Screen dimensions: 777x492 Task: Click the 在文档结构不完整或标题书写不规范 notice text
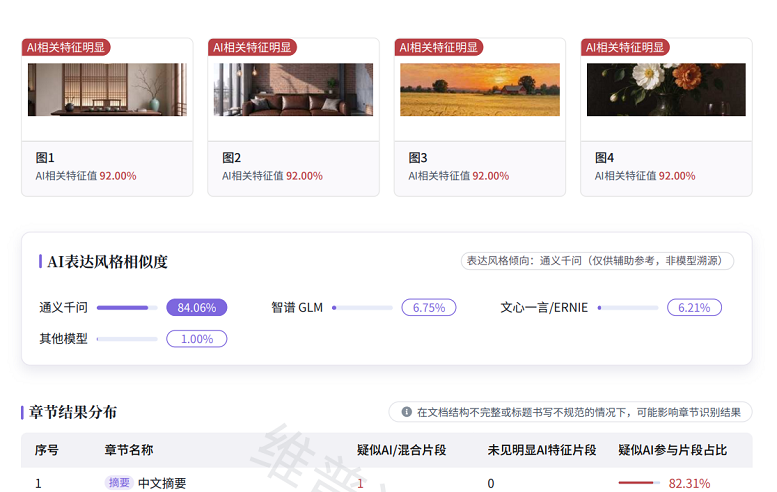[579, 412]
